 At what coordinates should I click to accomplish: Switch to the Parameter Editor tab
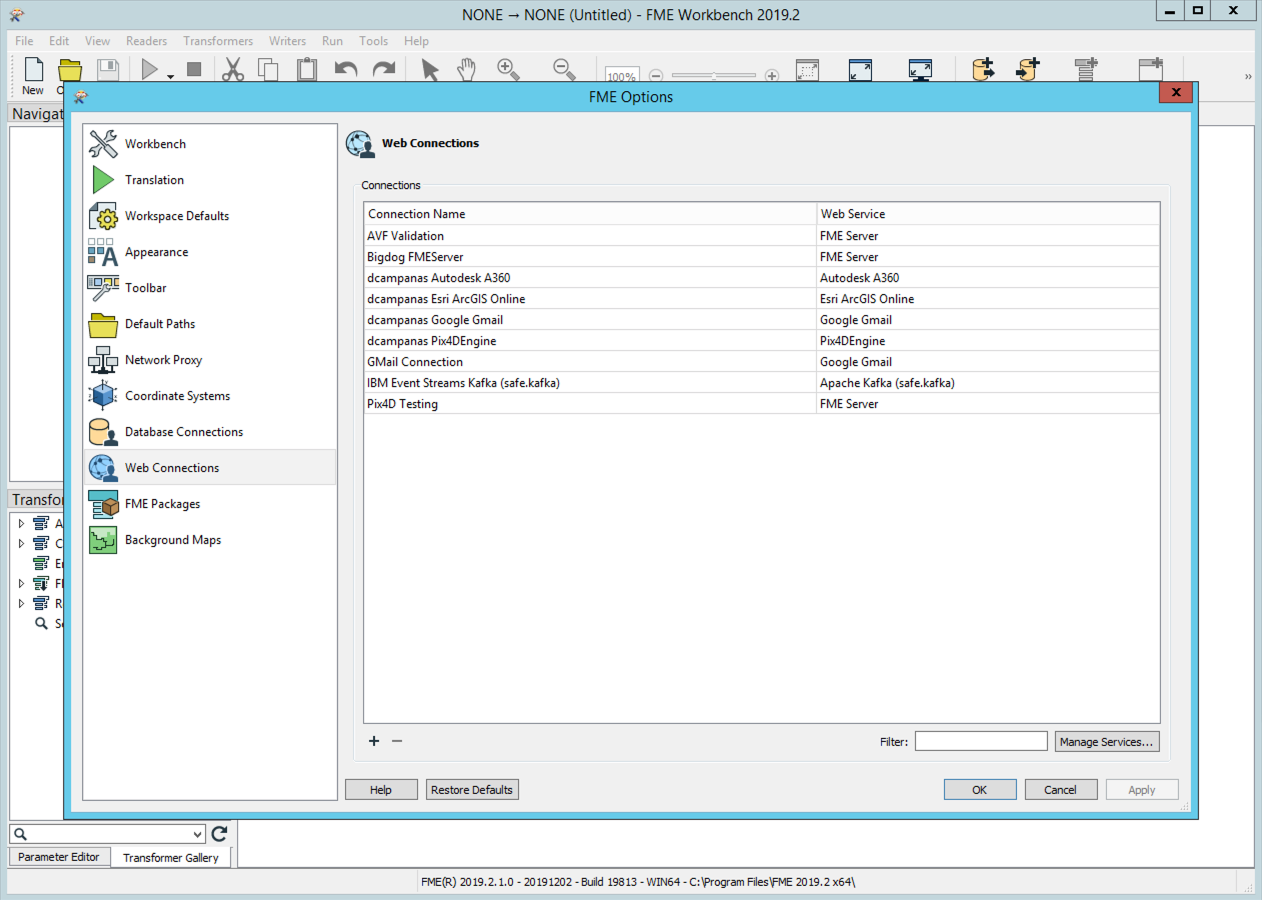pyautogui.click(x=59, y=857)
